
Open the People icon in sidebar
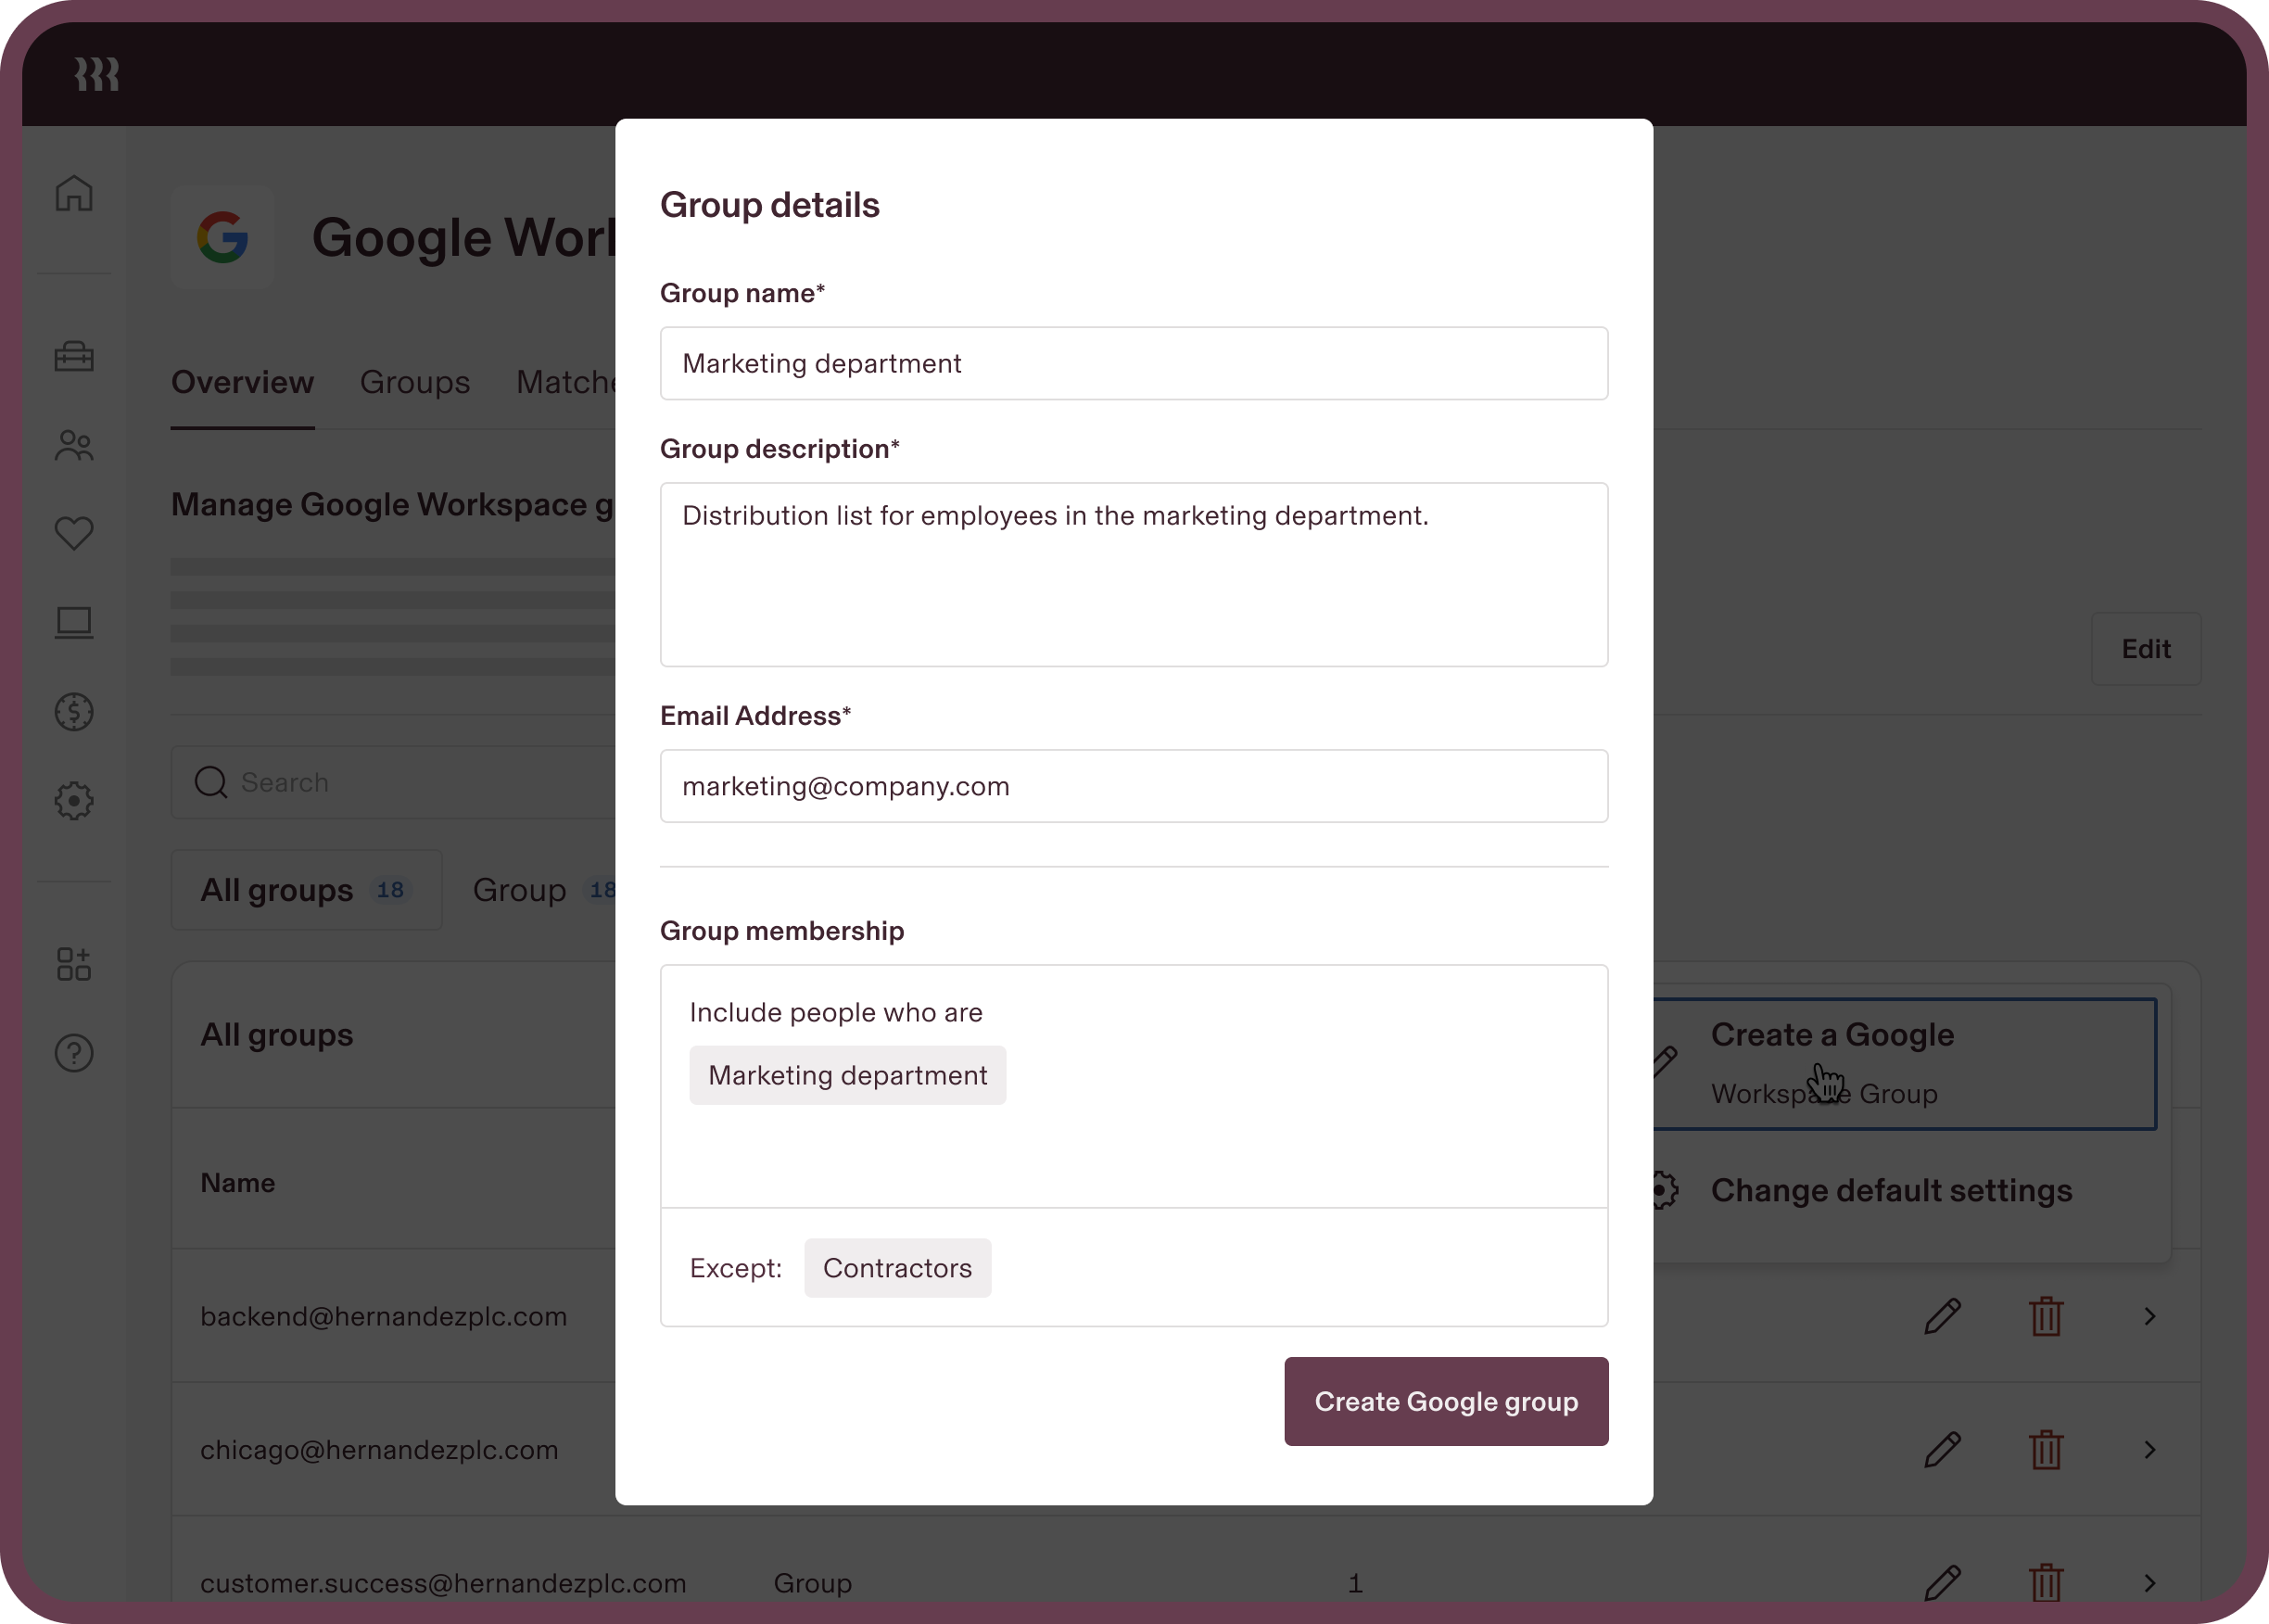[74, 445]
